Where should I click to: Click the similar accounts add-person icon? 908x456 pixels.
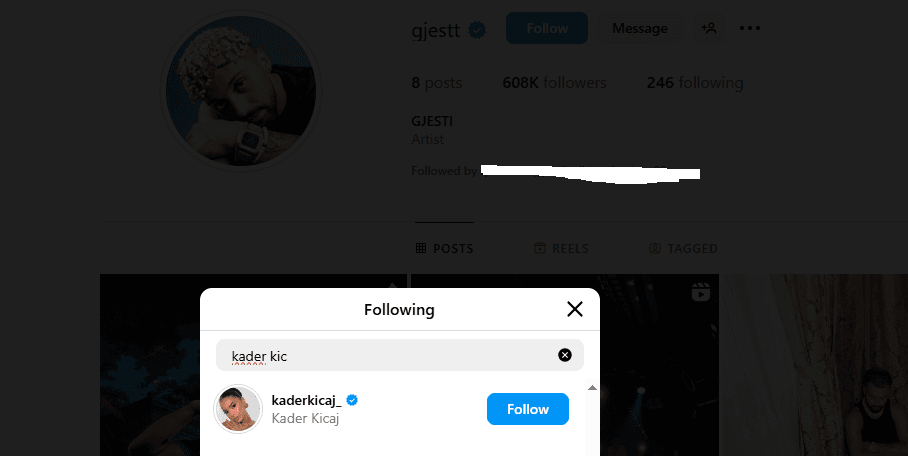709,28
